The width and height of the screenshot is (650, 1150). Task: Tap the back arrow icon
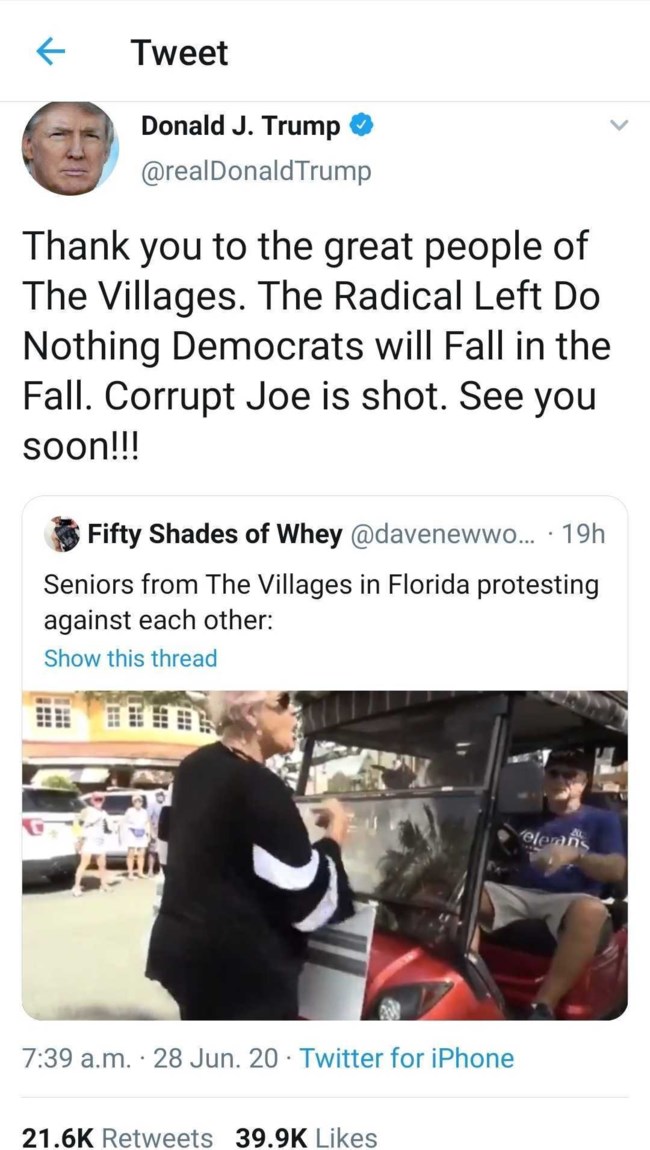[50, 53]
